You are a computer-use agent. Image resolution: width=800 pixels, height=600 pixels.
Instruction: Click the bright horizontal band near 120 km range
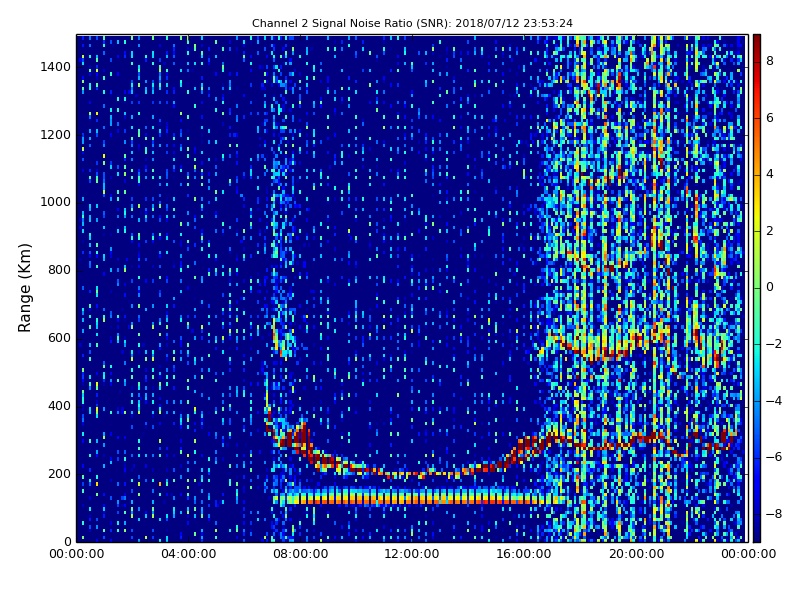point(419,497)
